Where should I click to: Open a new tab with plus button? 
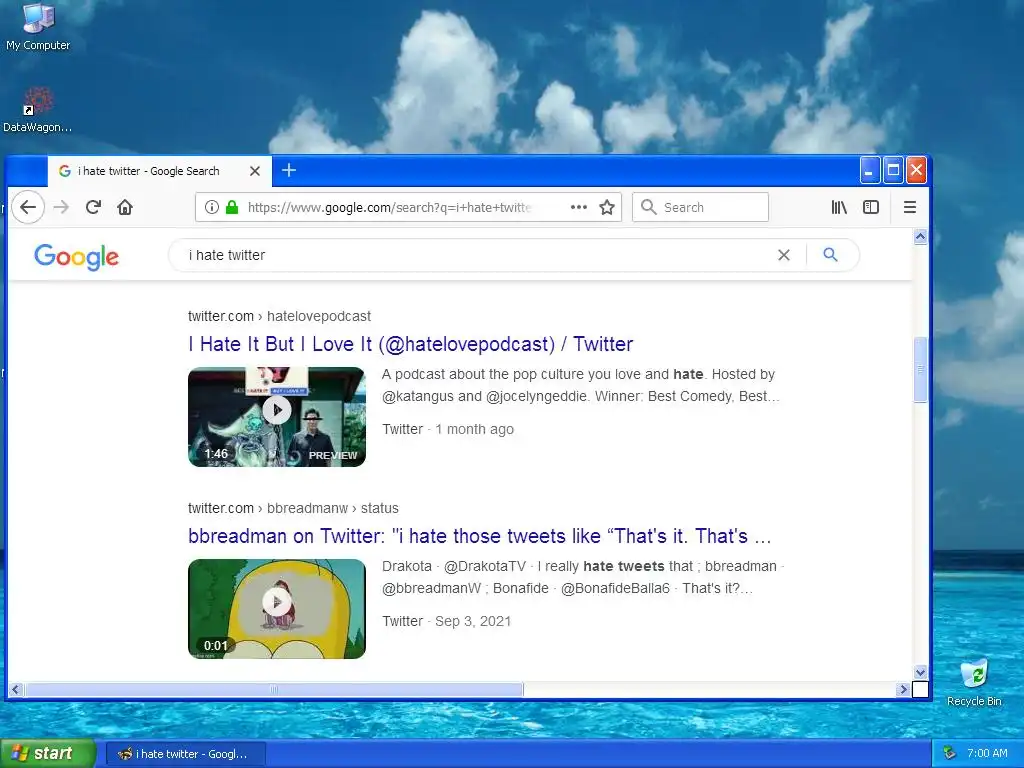(289, 170)
